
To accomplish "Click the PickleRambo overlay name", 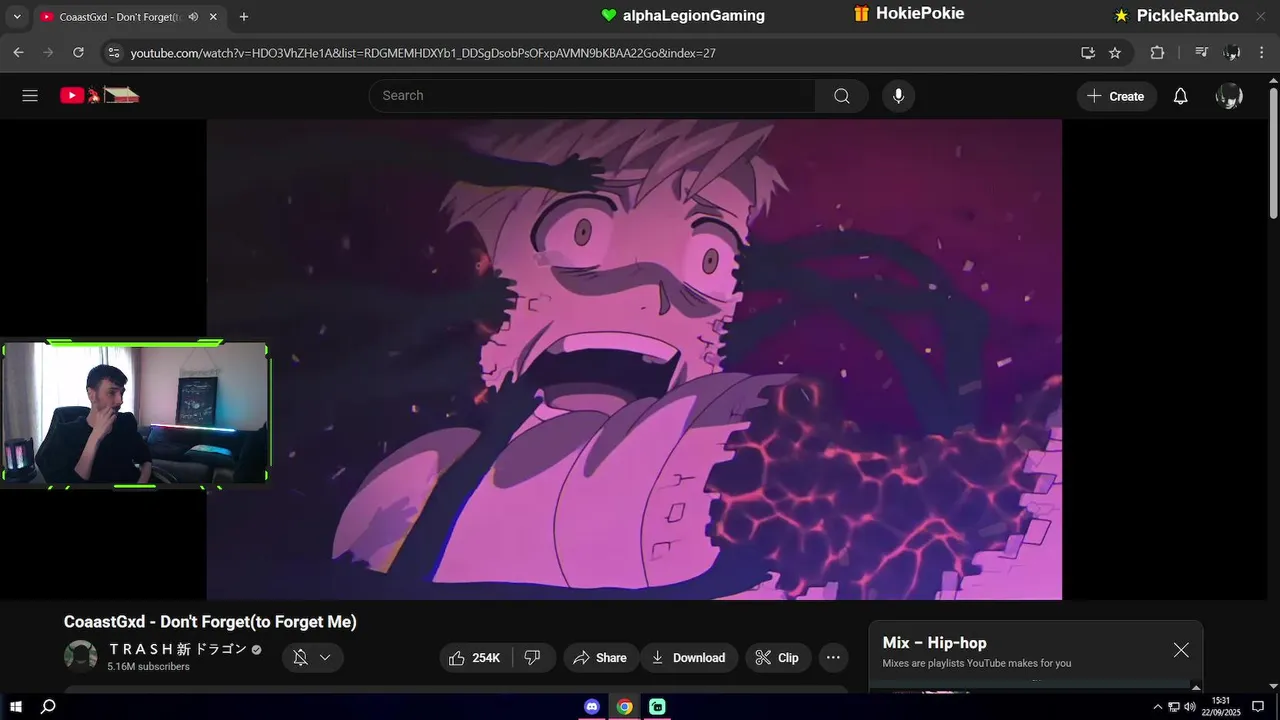I will (1188, 16).
